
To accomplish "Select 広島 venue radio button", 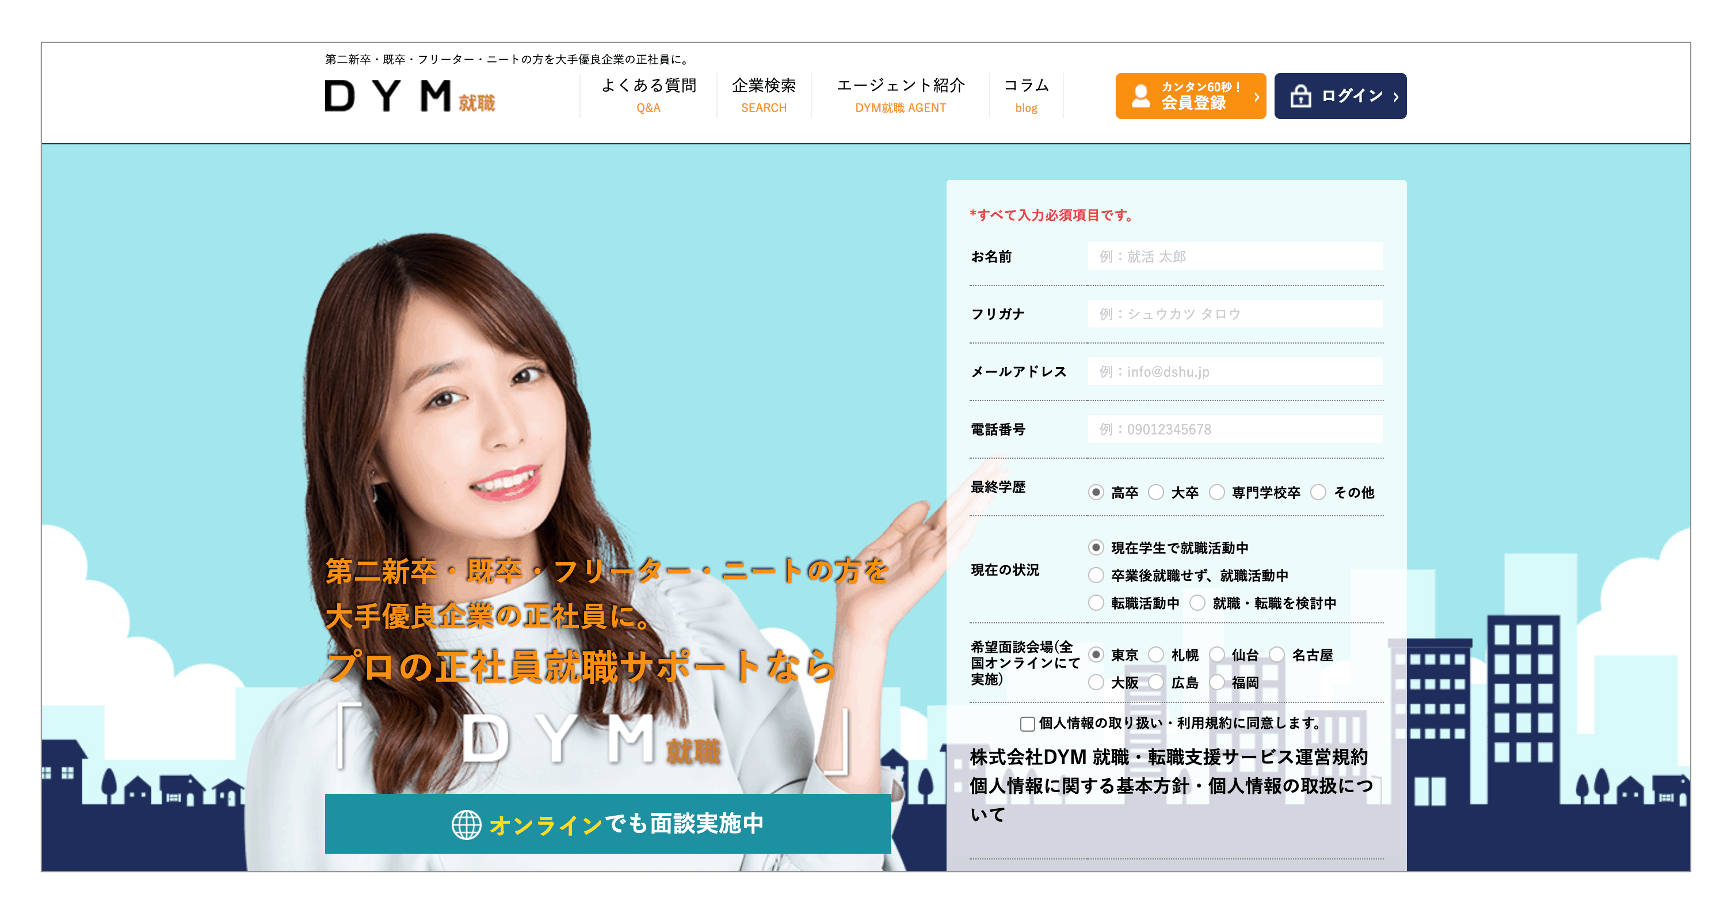I will pyautogui.click(x=1156, y=682).
